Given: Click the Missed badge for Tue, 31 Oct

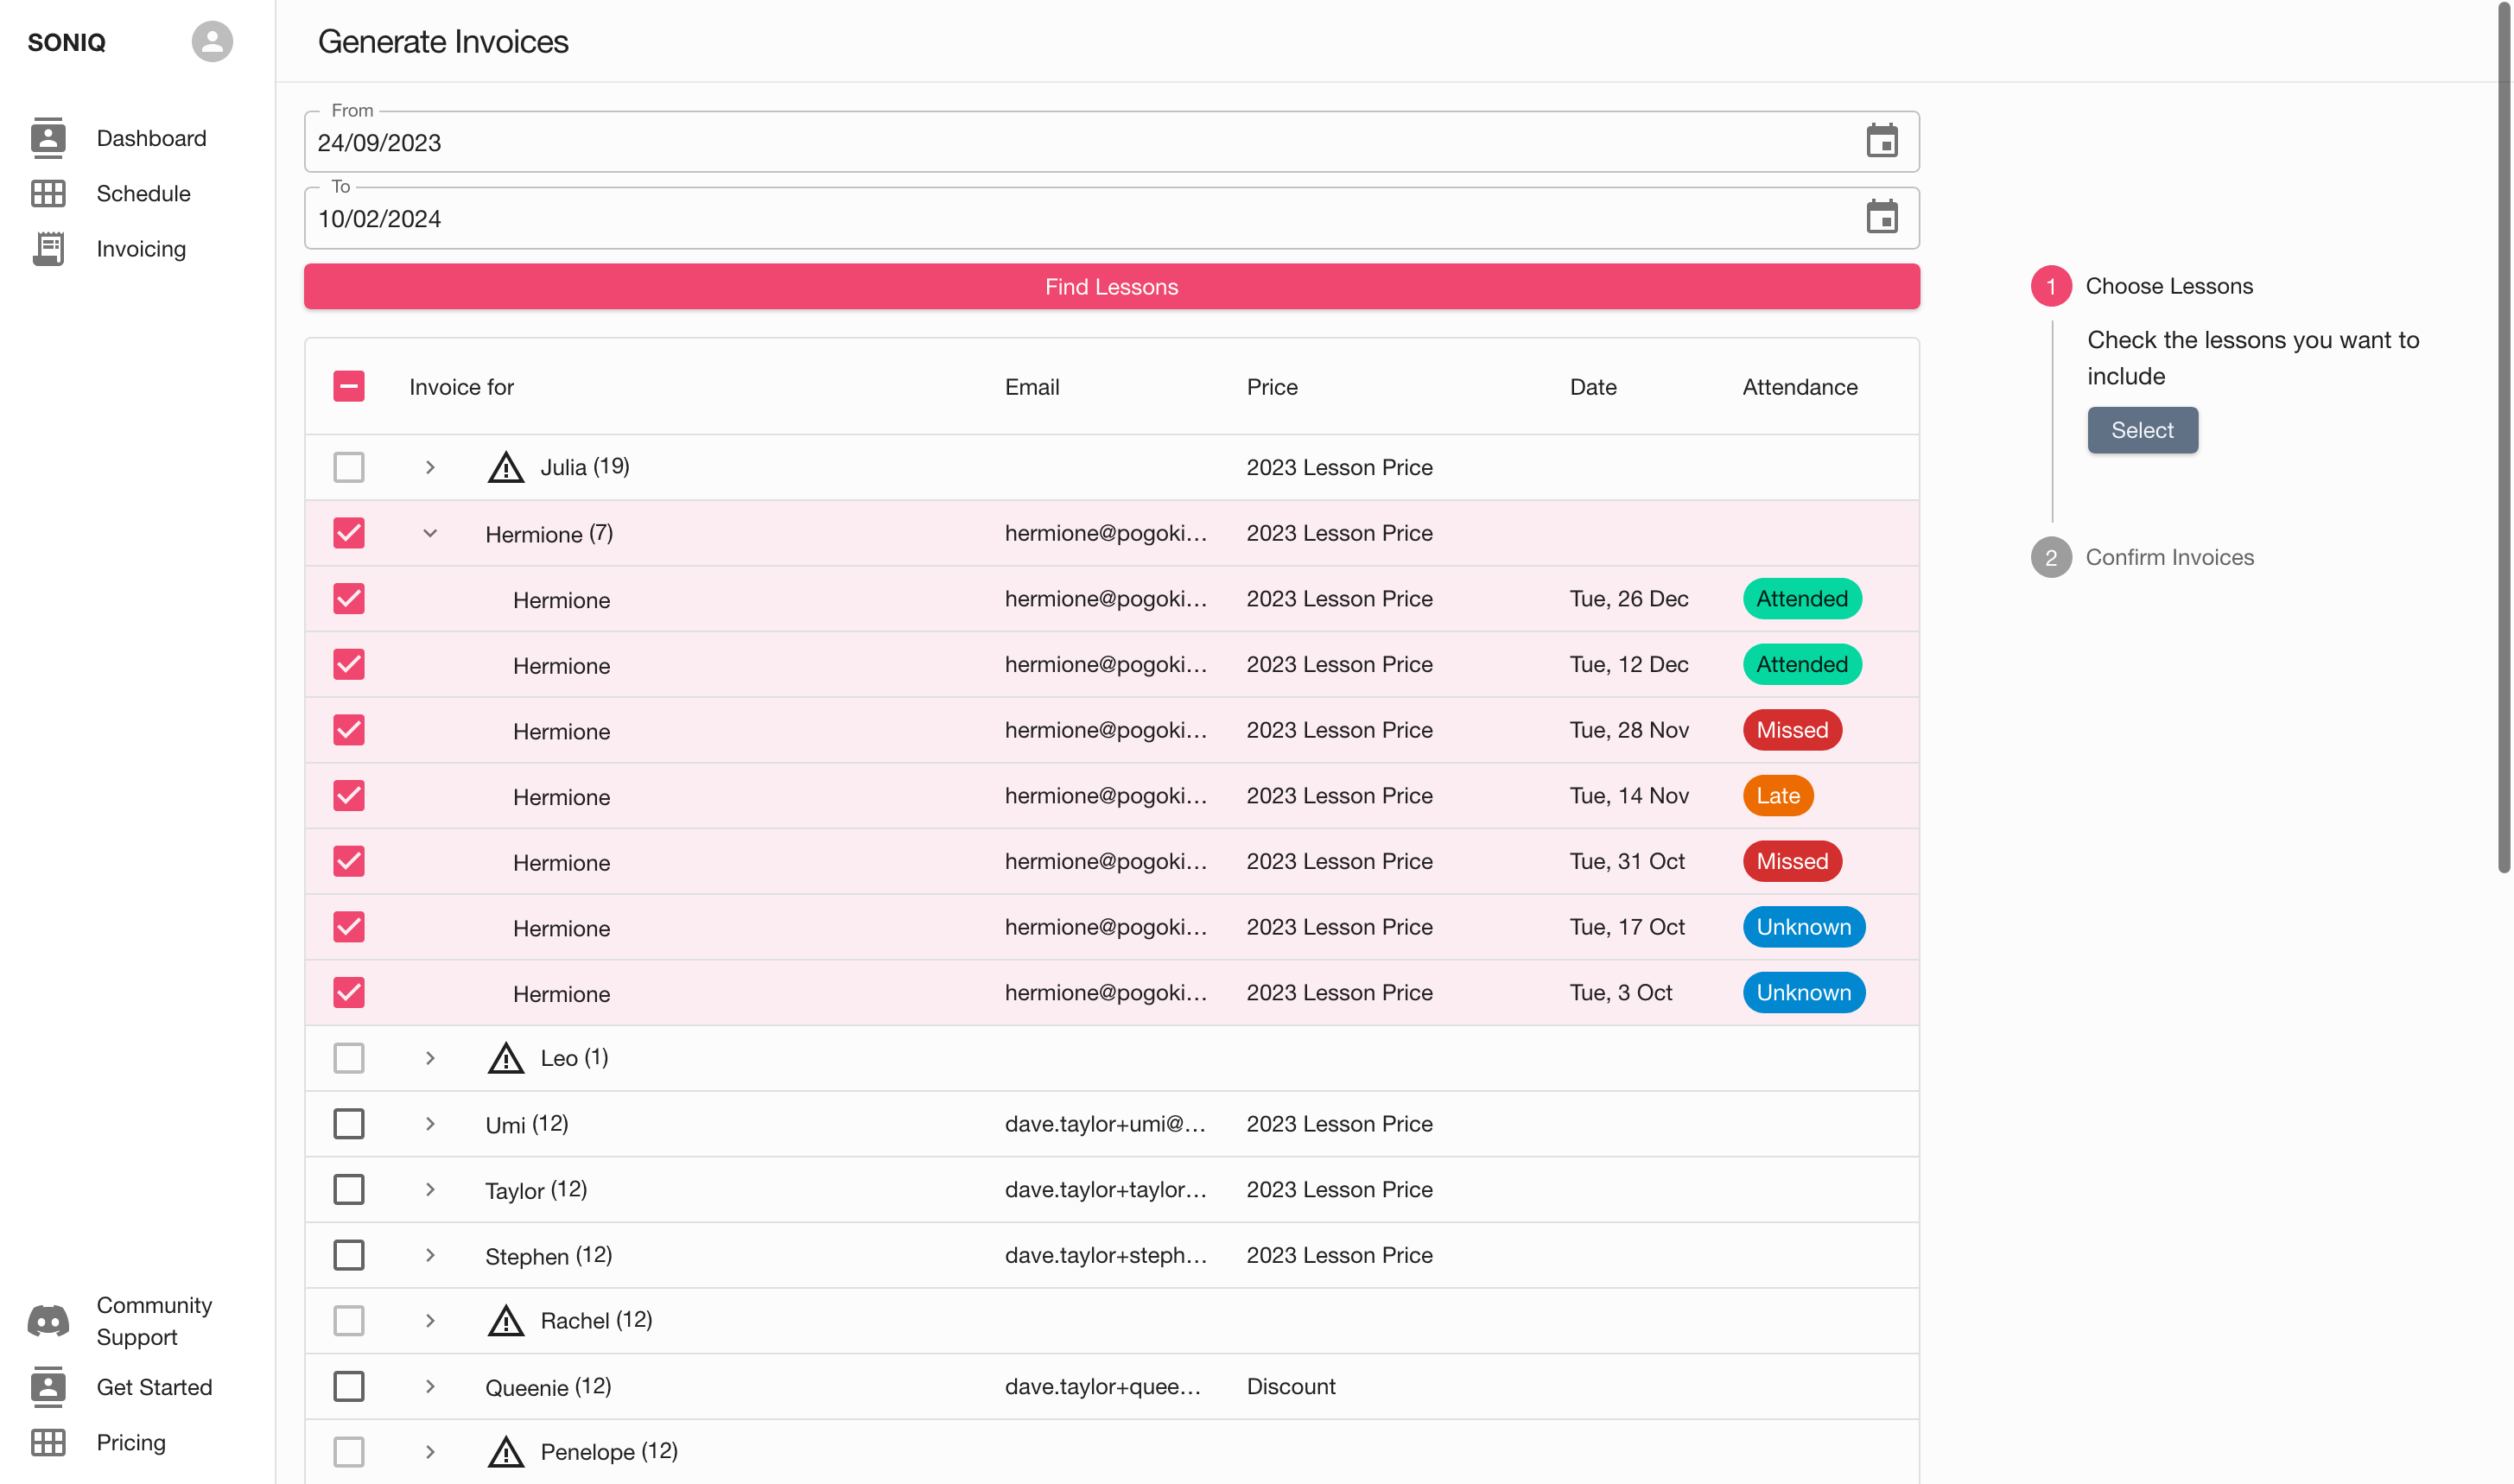Looking at the screenshot, I should 1791,861.
